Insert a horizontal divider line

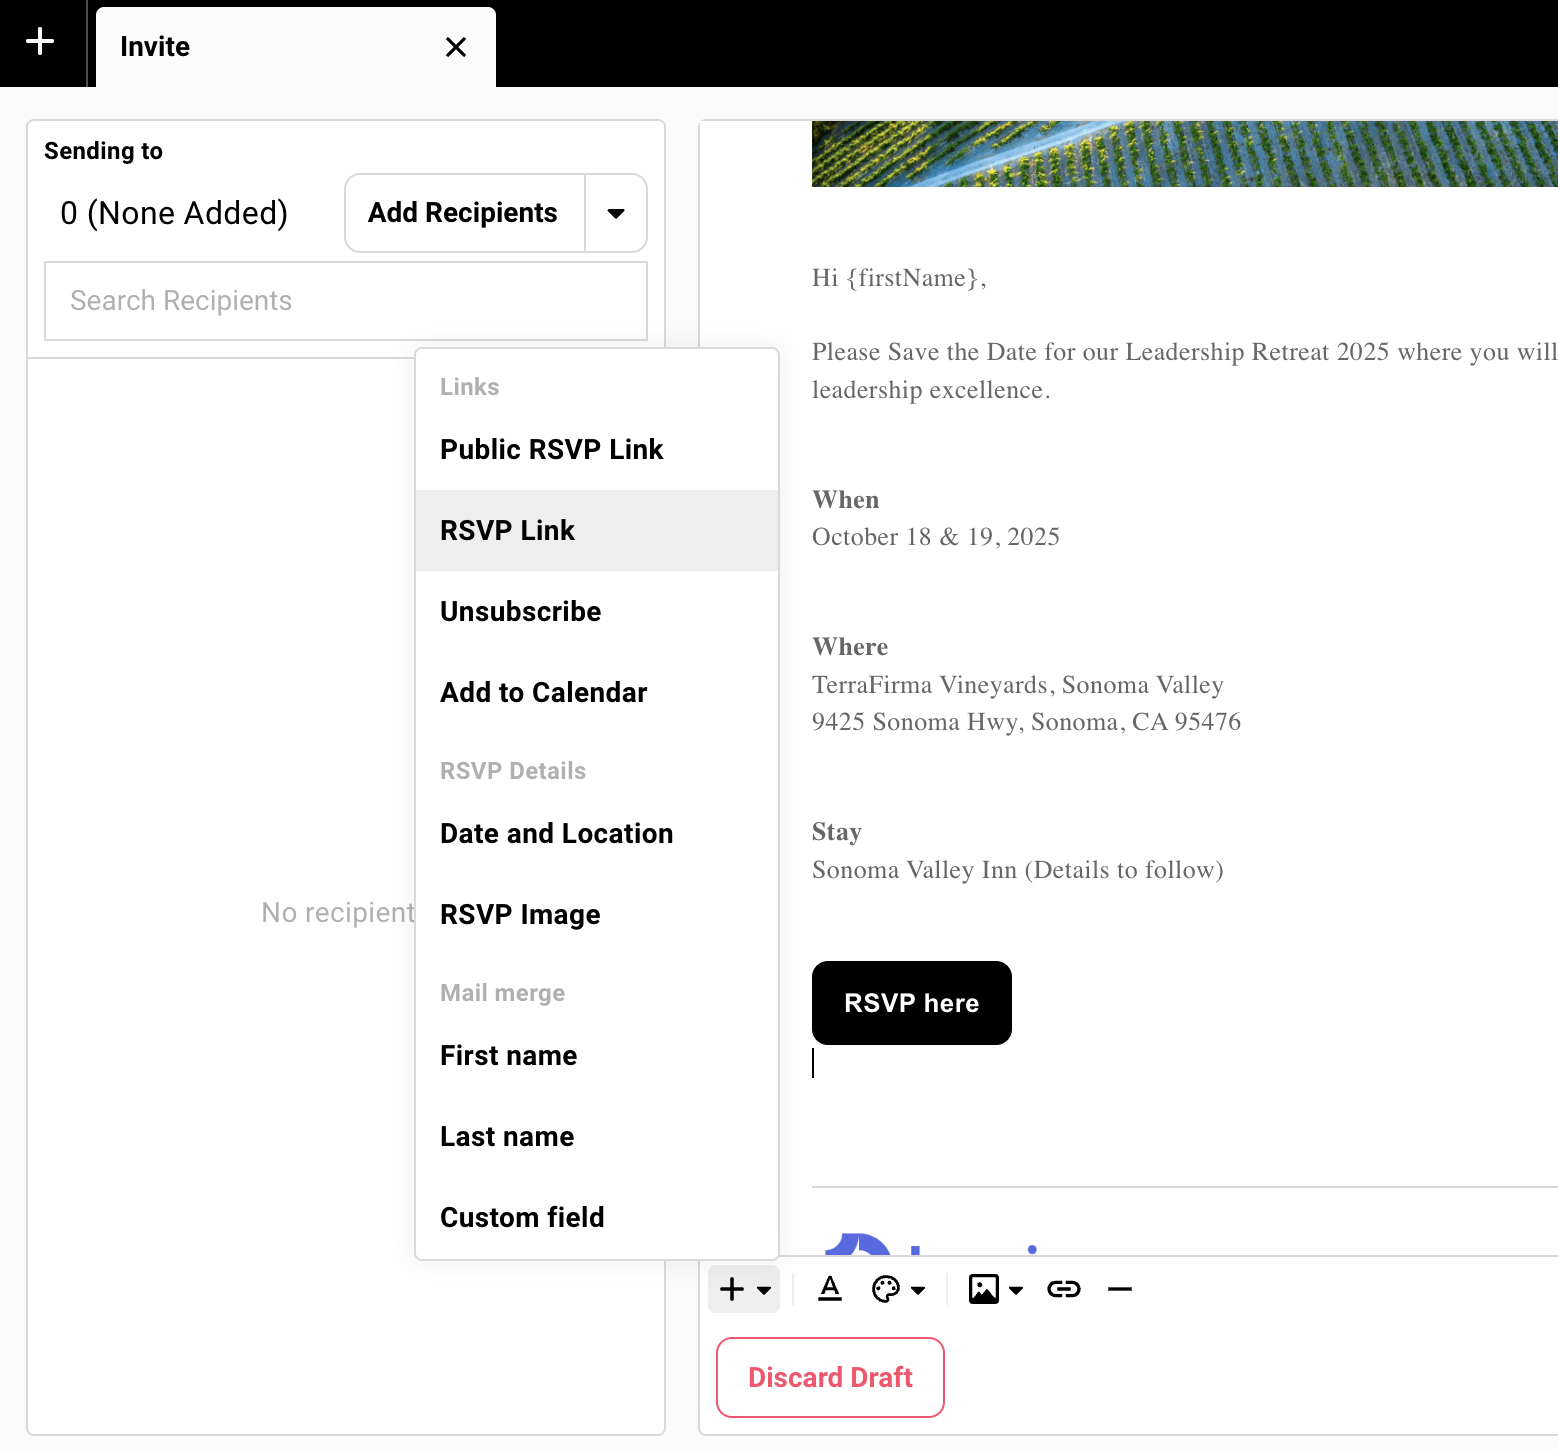[1119, 1289]
